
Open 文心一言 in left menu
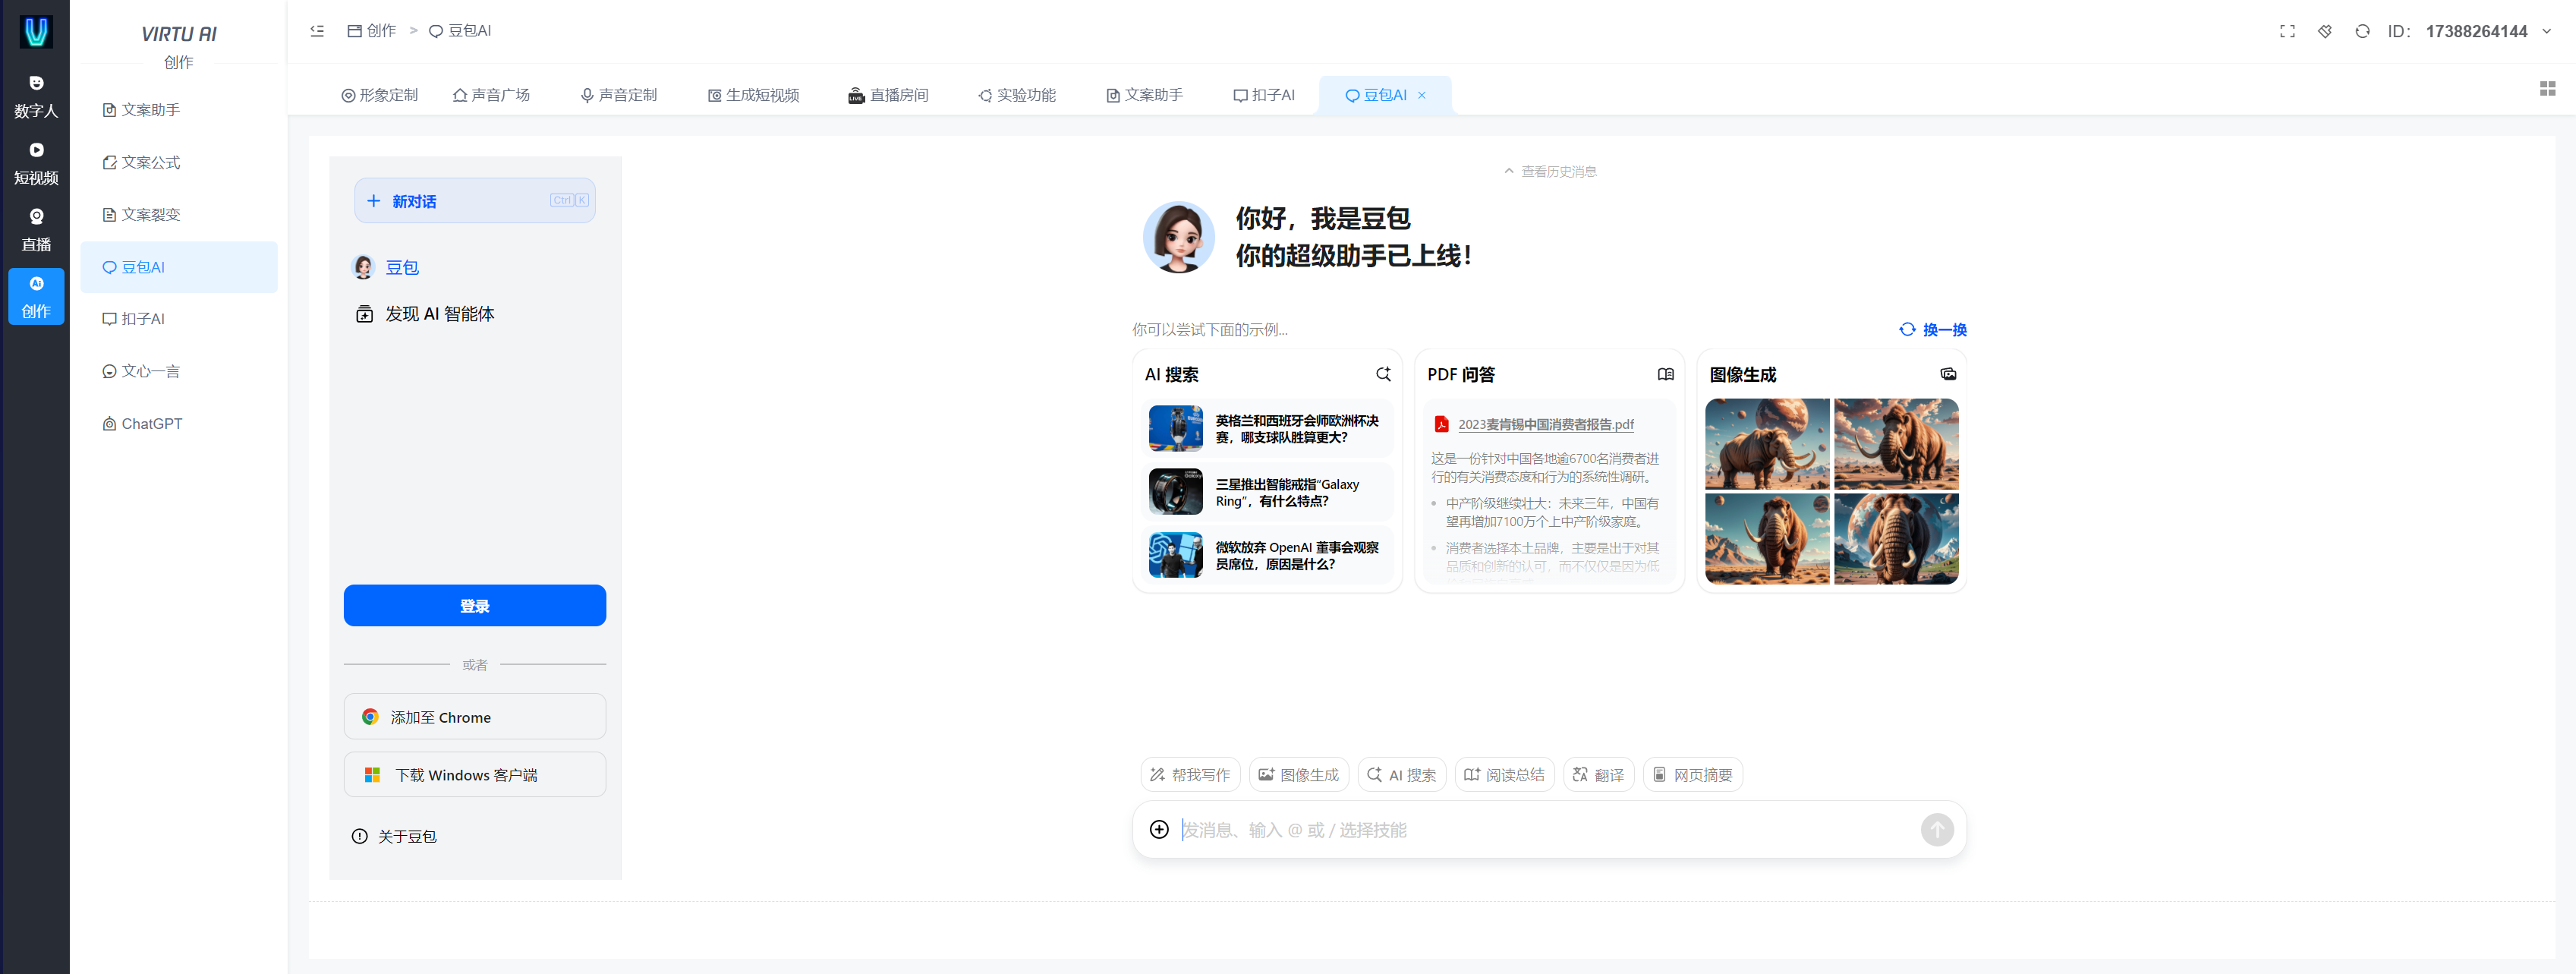[x=179, y=371]
